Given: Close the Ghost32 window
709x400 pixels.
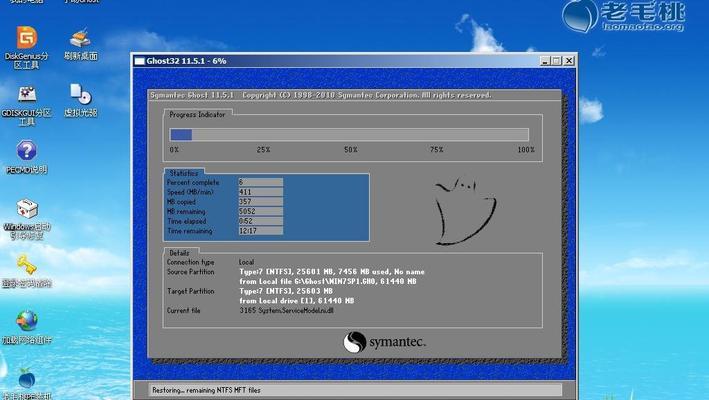Looking at the screenshot, I should (569, 61).
